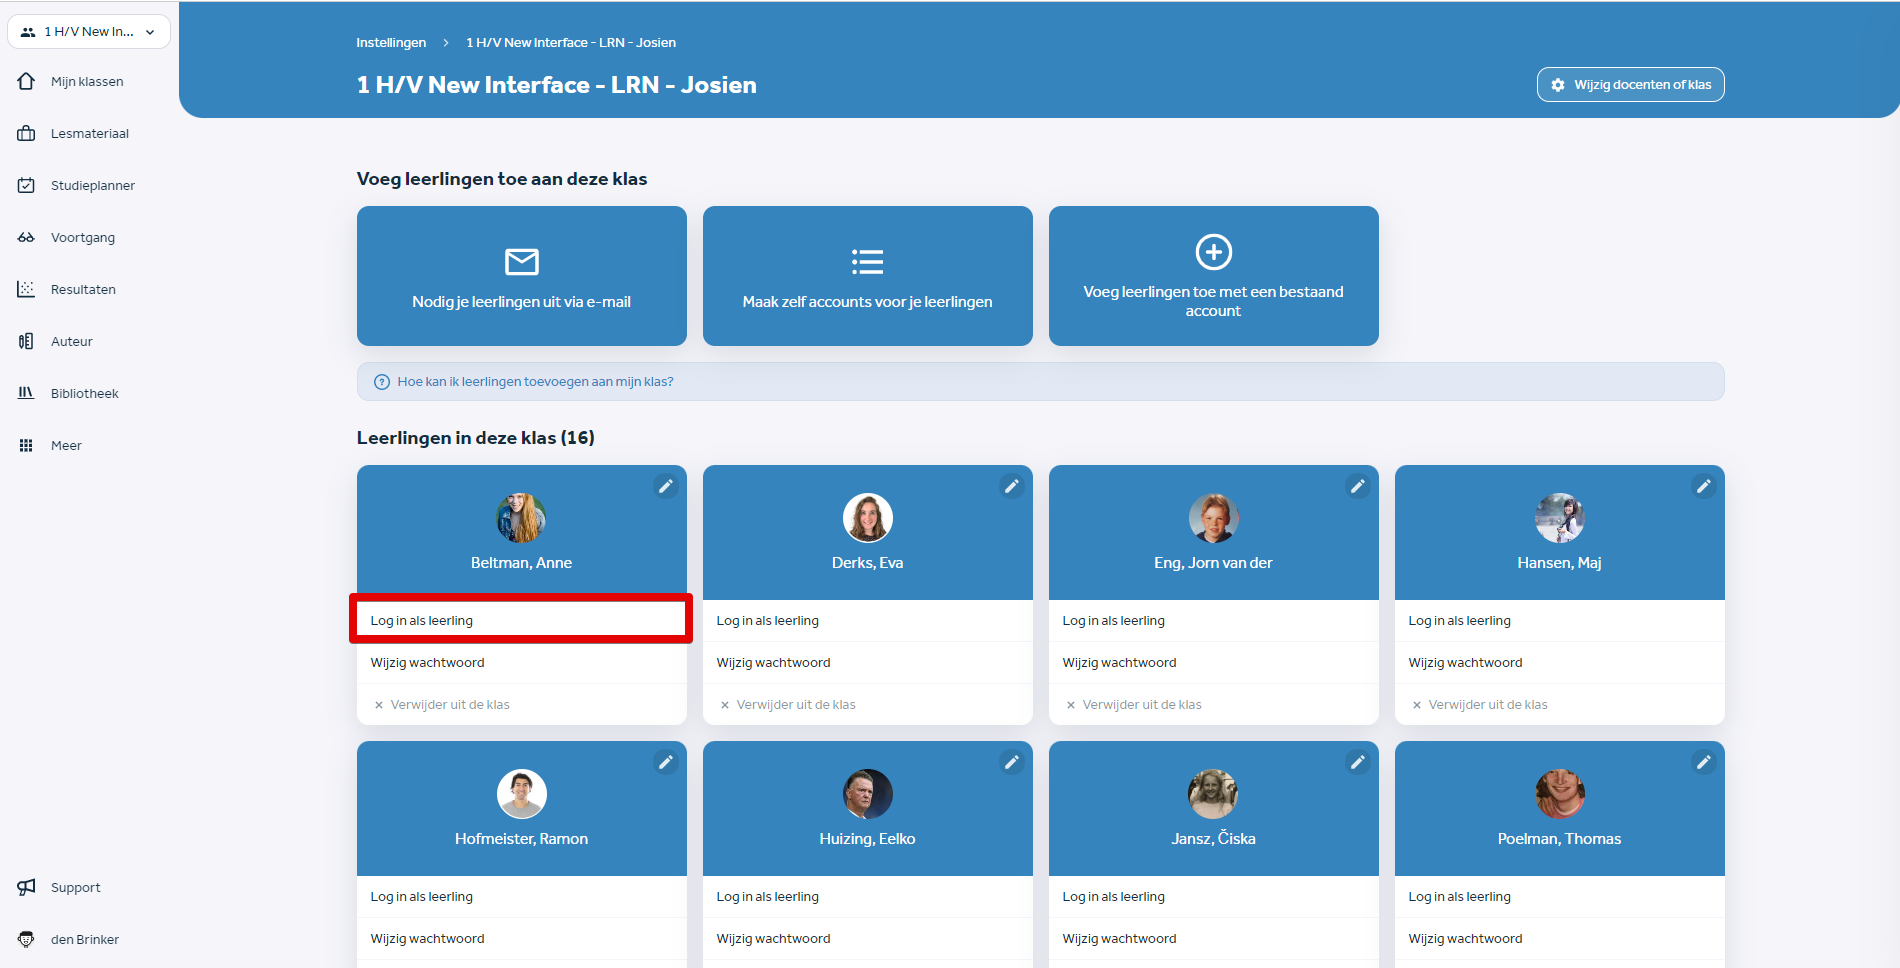The image size is (1900, 968).
Task: Click the Wijzig docenten of klas button
Action: (x=1630, y=85)
